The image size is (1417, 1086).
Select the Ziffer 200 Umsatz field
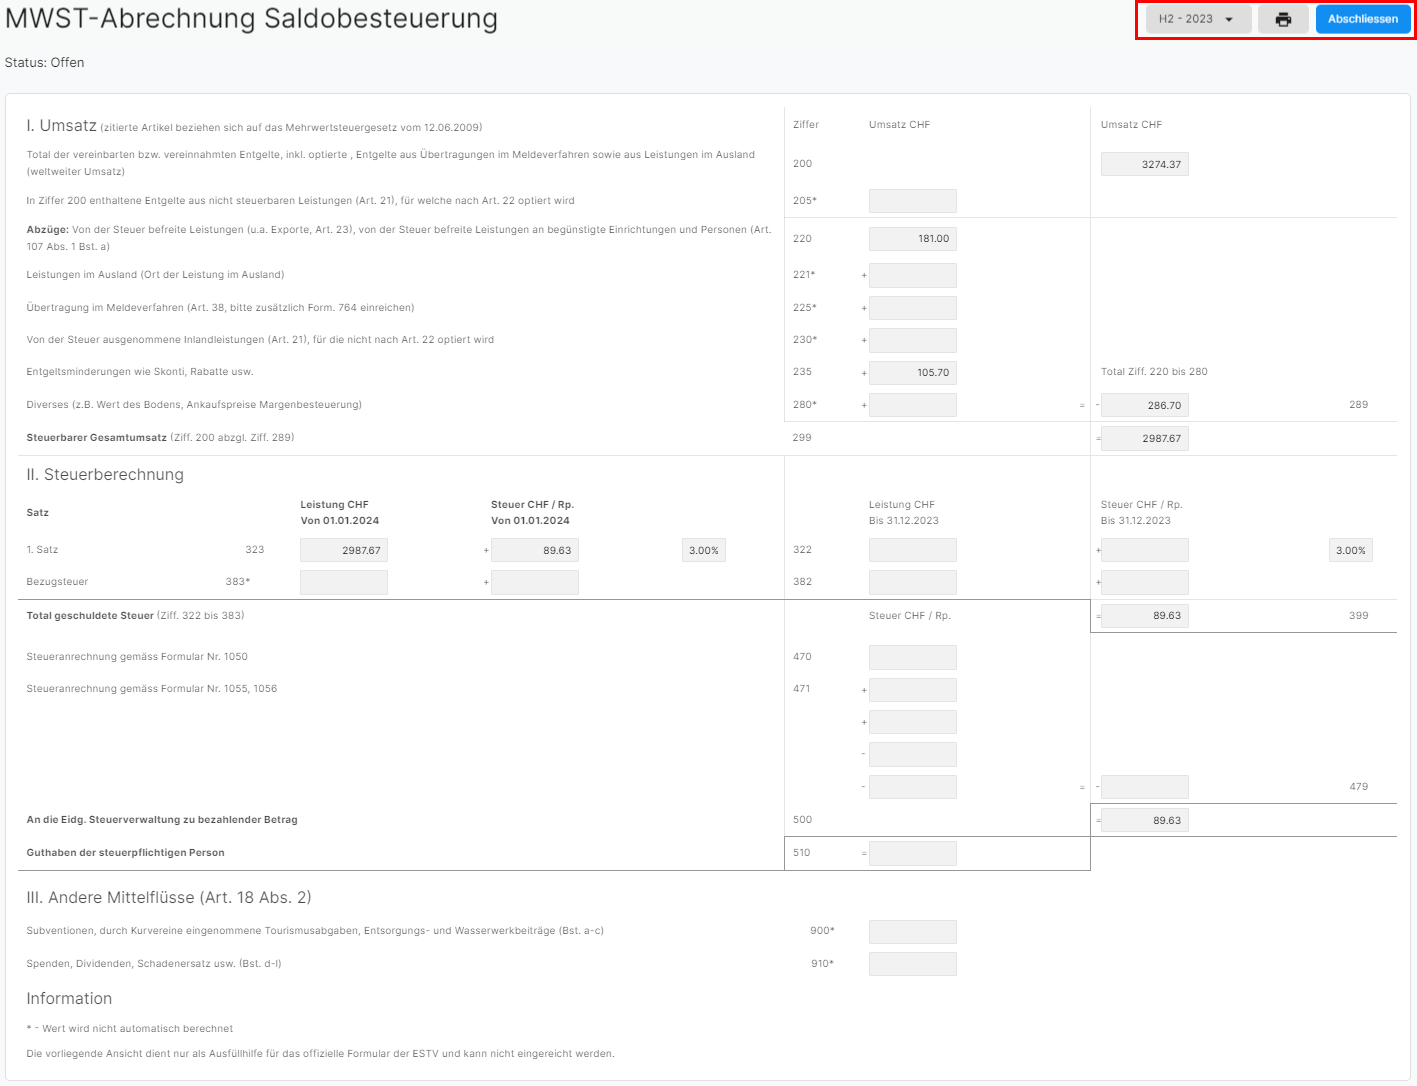(1145, 164)
